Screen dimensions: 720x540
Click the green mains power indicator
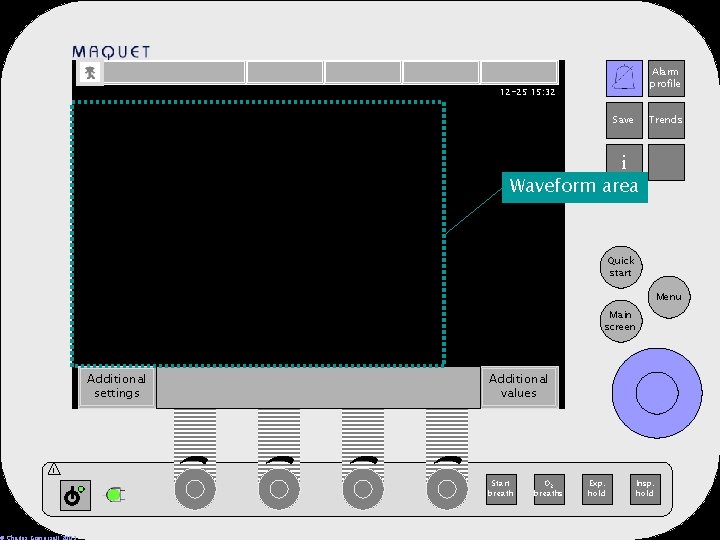[115, 495]
